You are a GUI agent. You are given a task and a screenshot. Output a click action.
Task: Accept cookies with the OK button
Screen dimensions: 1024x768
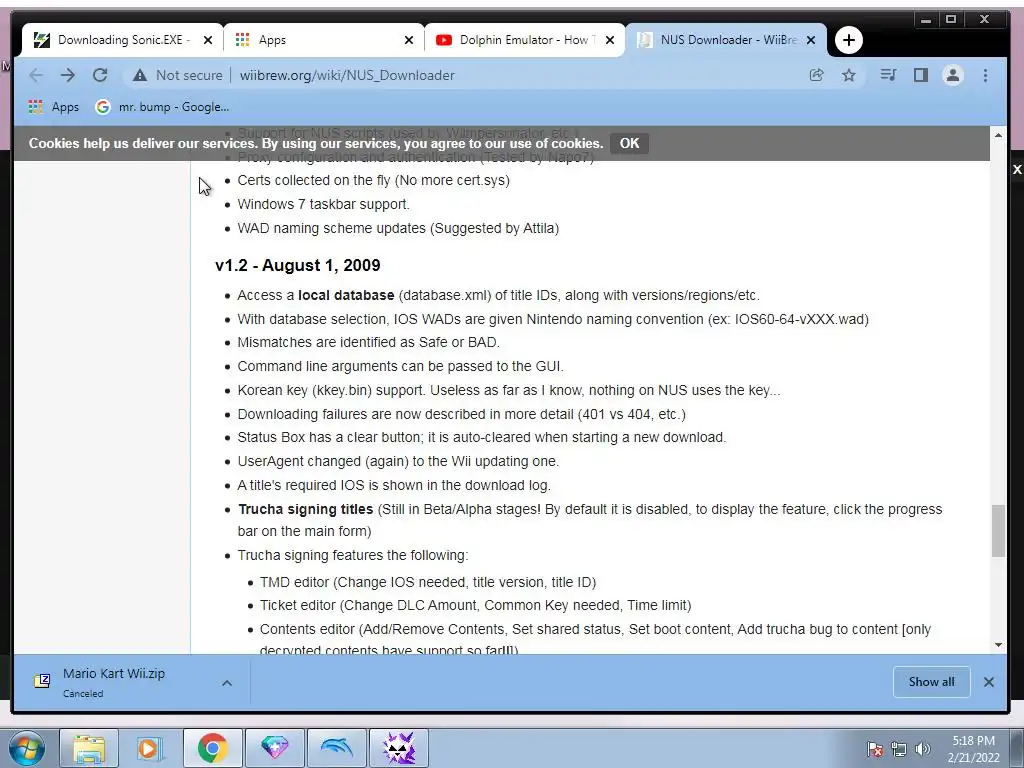click(629, 143)
